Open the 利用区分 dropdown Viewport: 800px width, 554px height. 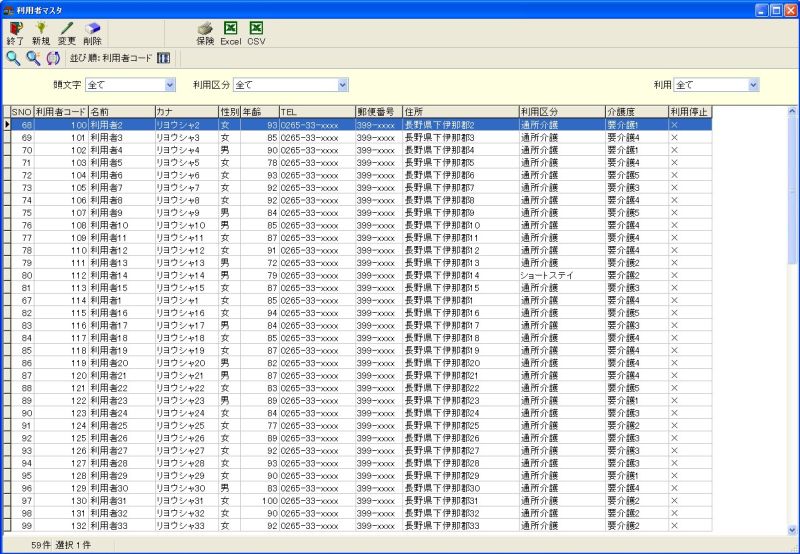[x=343, y=85]
